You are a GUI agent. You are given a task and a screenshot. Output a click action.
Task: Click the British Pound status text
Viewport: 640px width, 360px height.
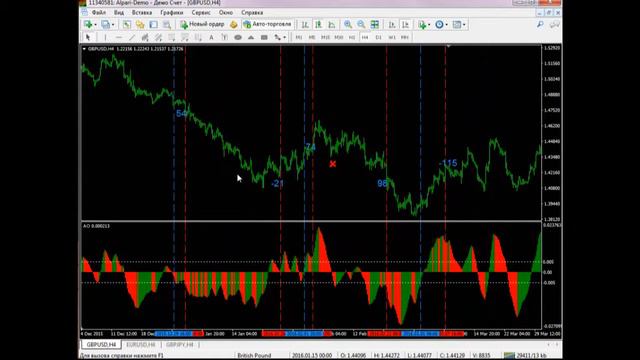pyautogui.click(x=254, y=356)
